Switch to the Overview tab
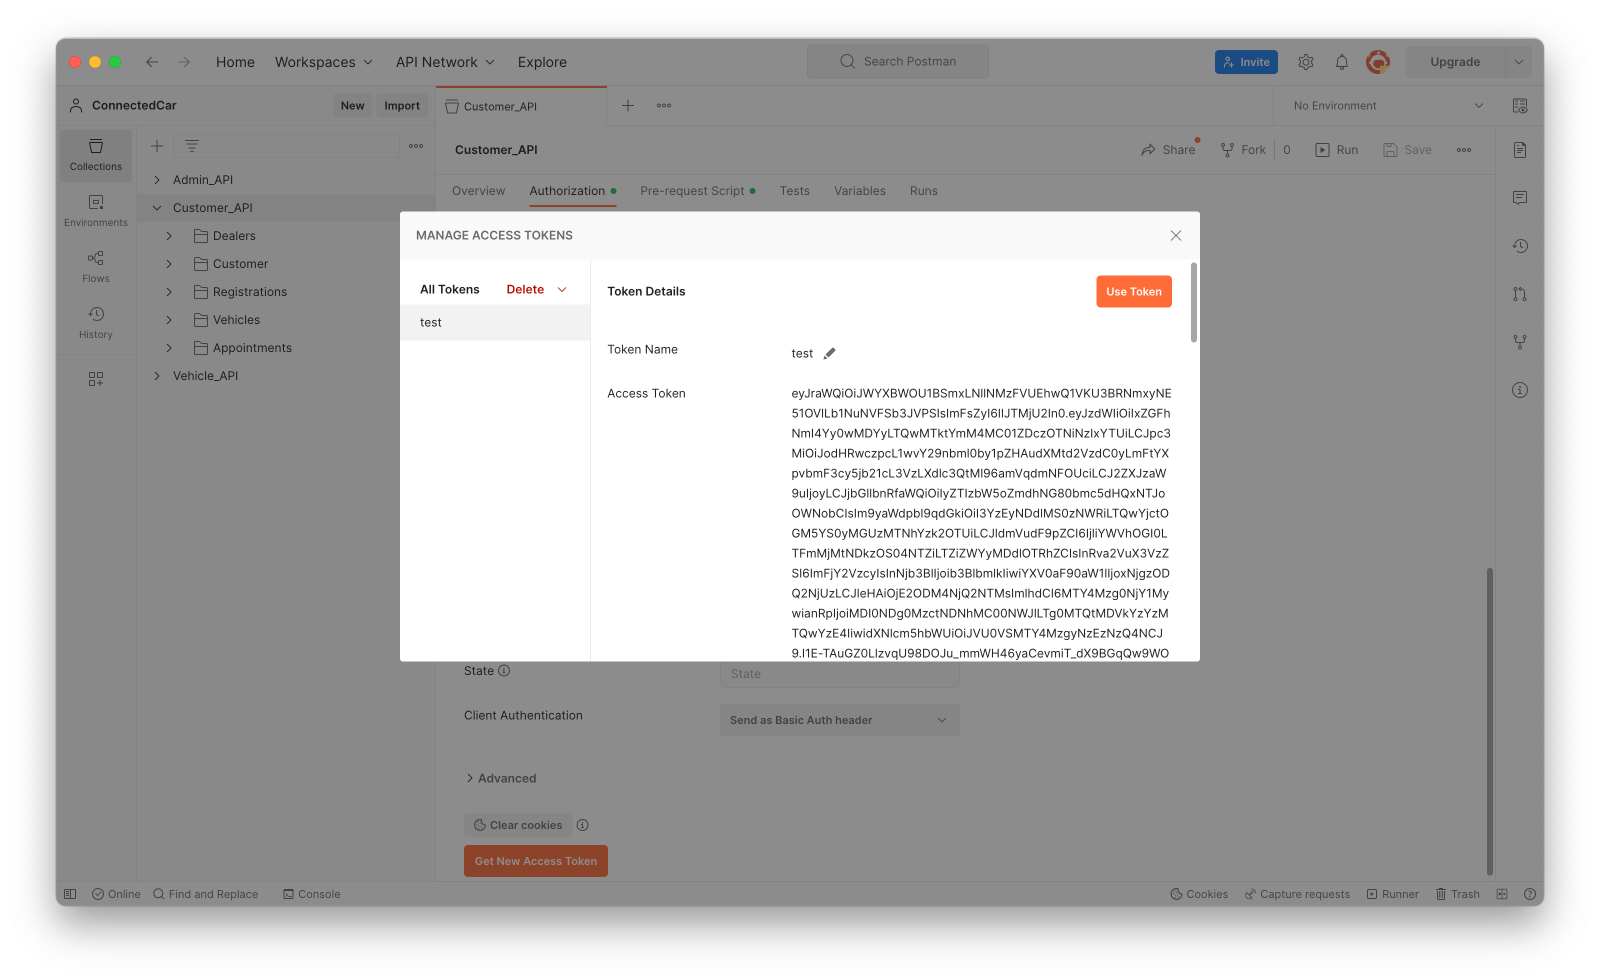 478,191
